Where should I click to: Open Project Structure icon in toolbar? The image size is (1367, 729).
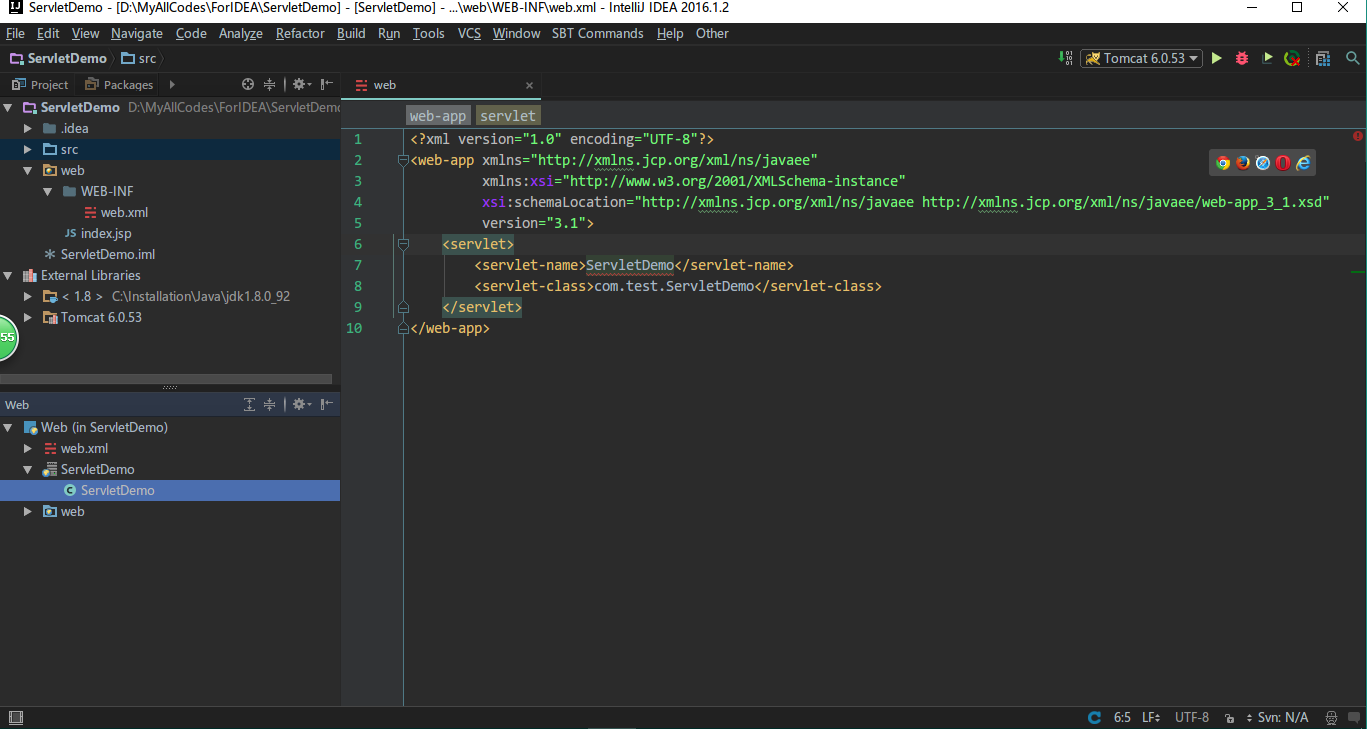coord(1323,58)
